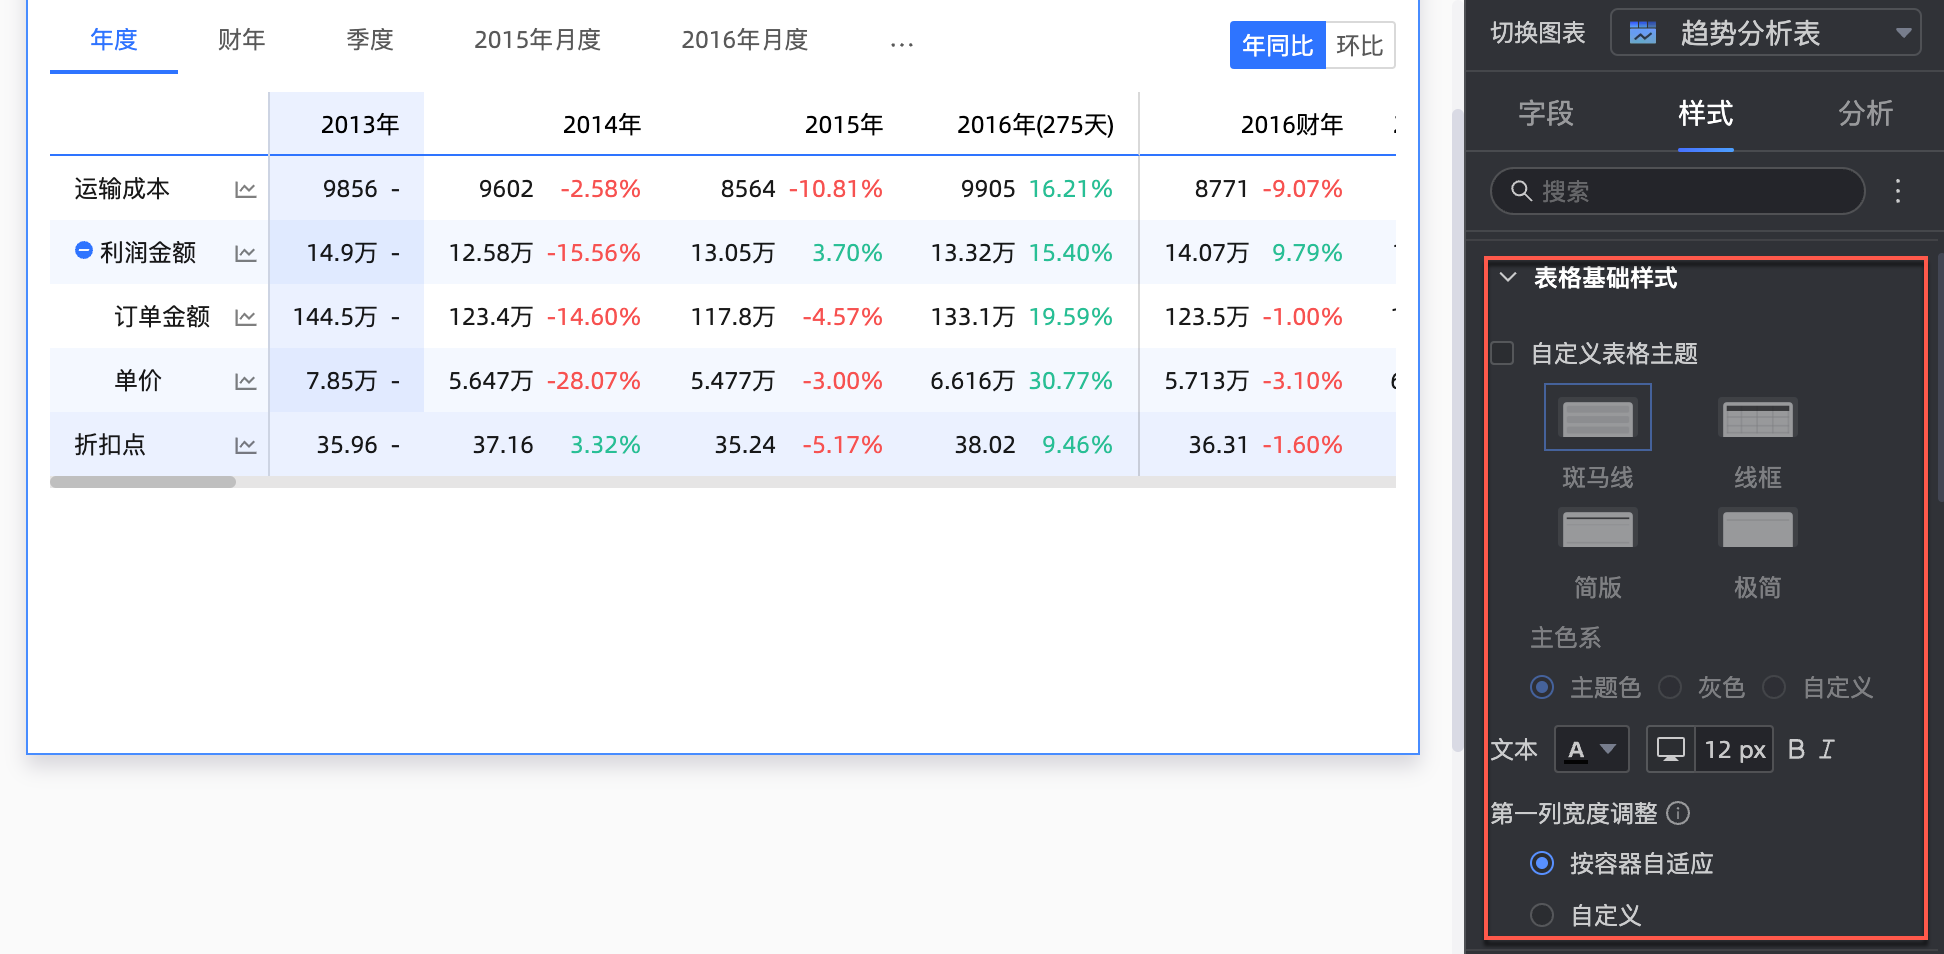The image size is (1944, 954).
Task: Open trend chart icon for 运输成本 row
Action: (x=245, y=190)
